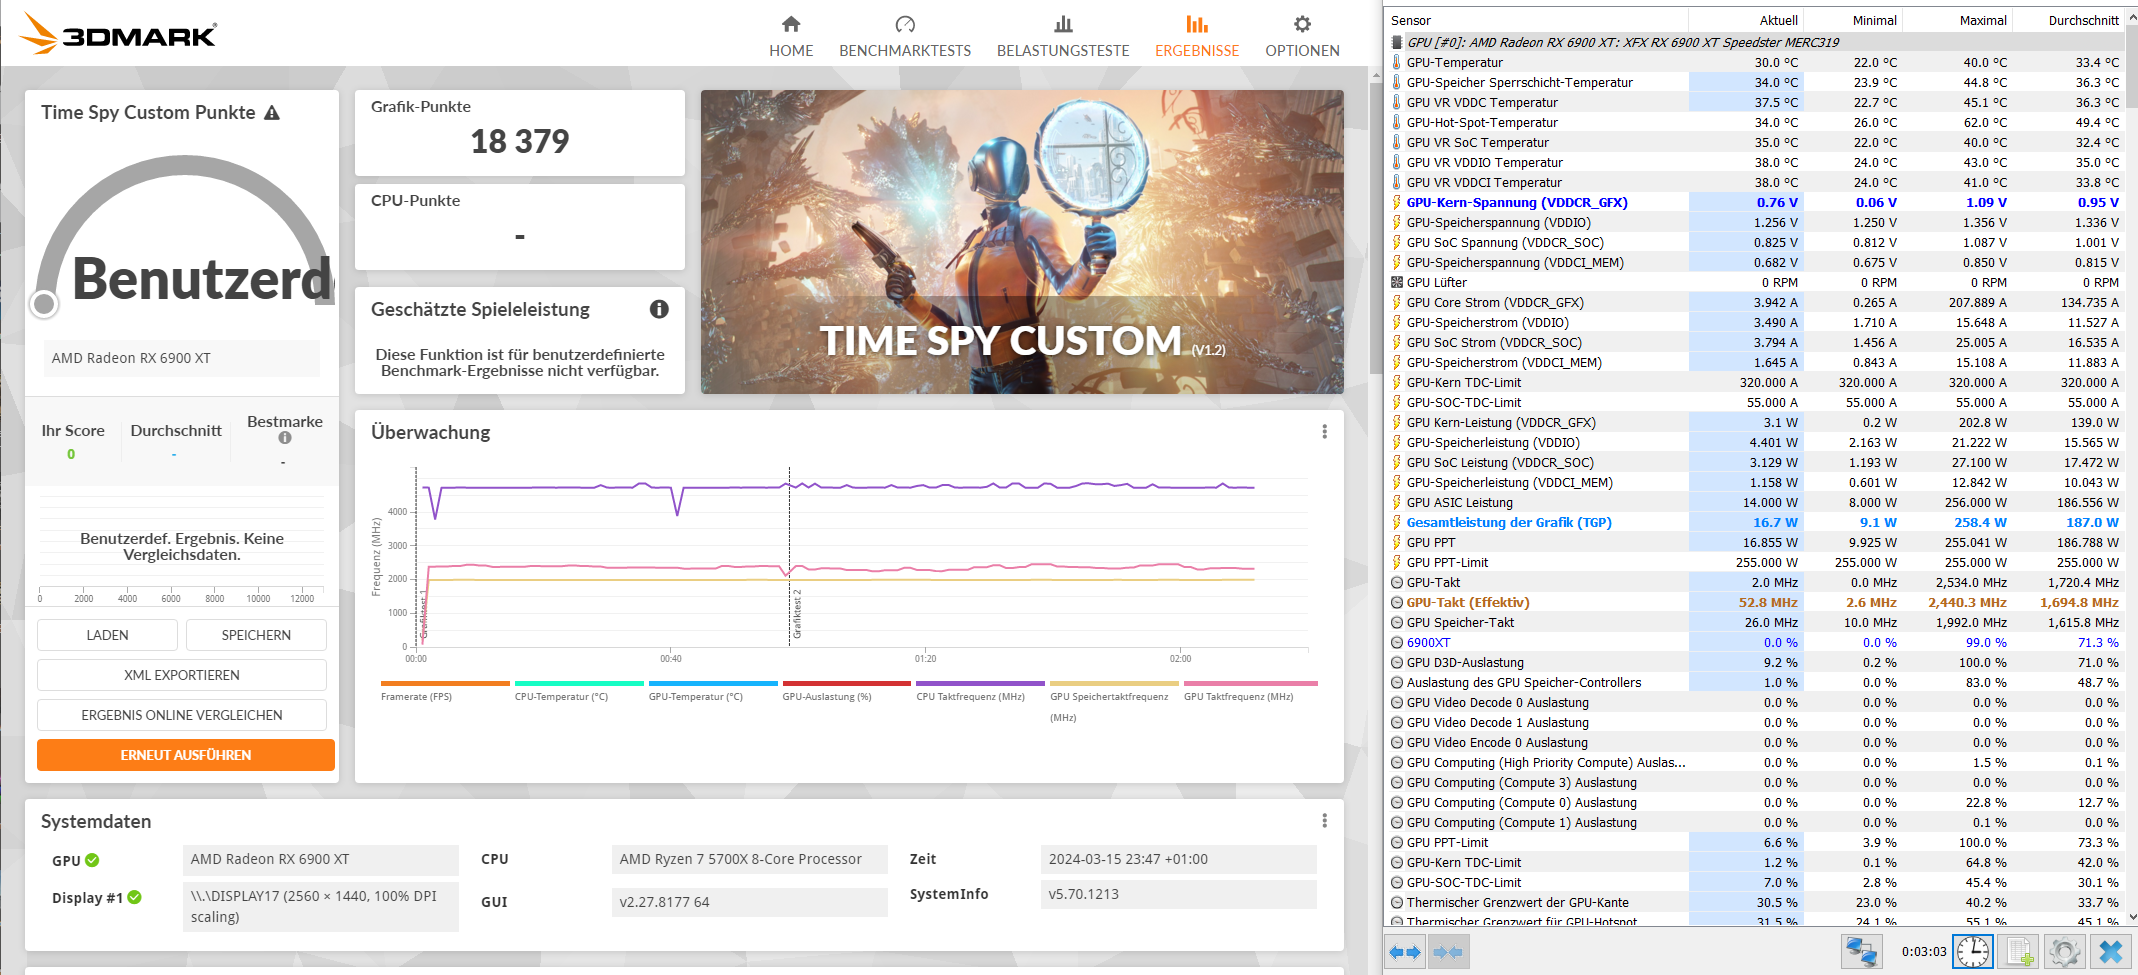This screenshot has height=975, width=2138.
Task: Toggle the Framerate (FPS) legend color bar
Action: tap(445, 684)
